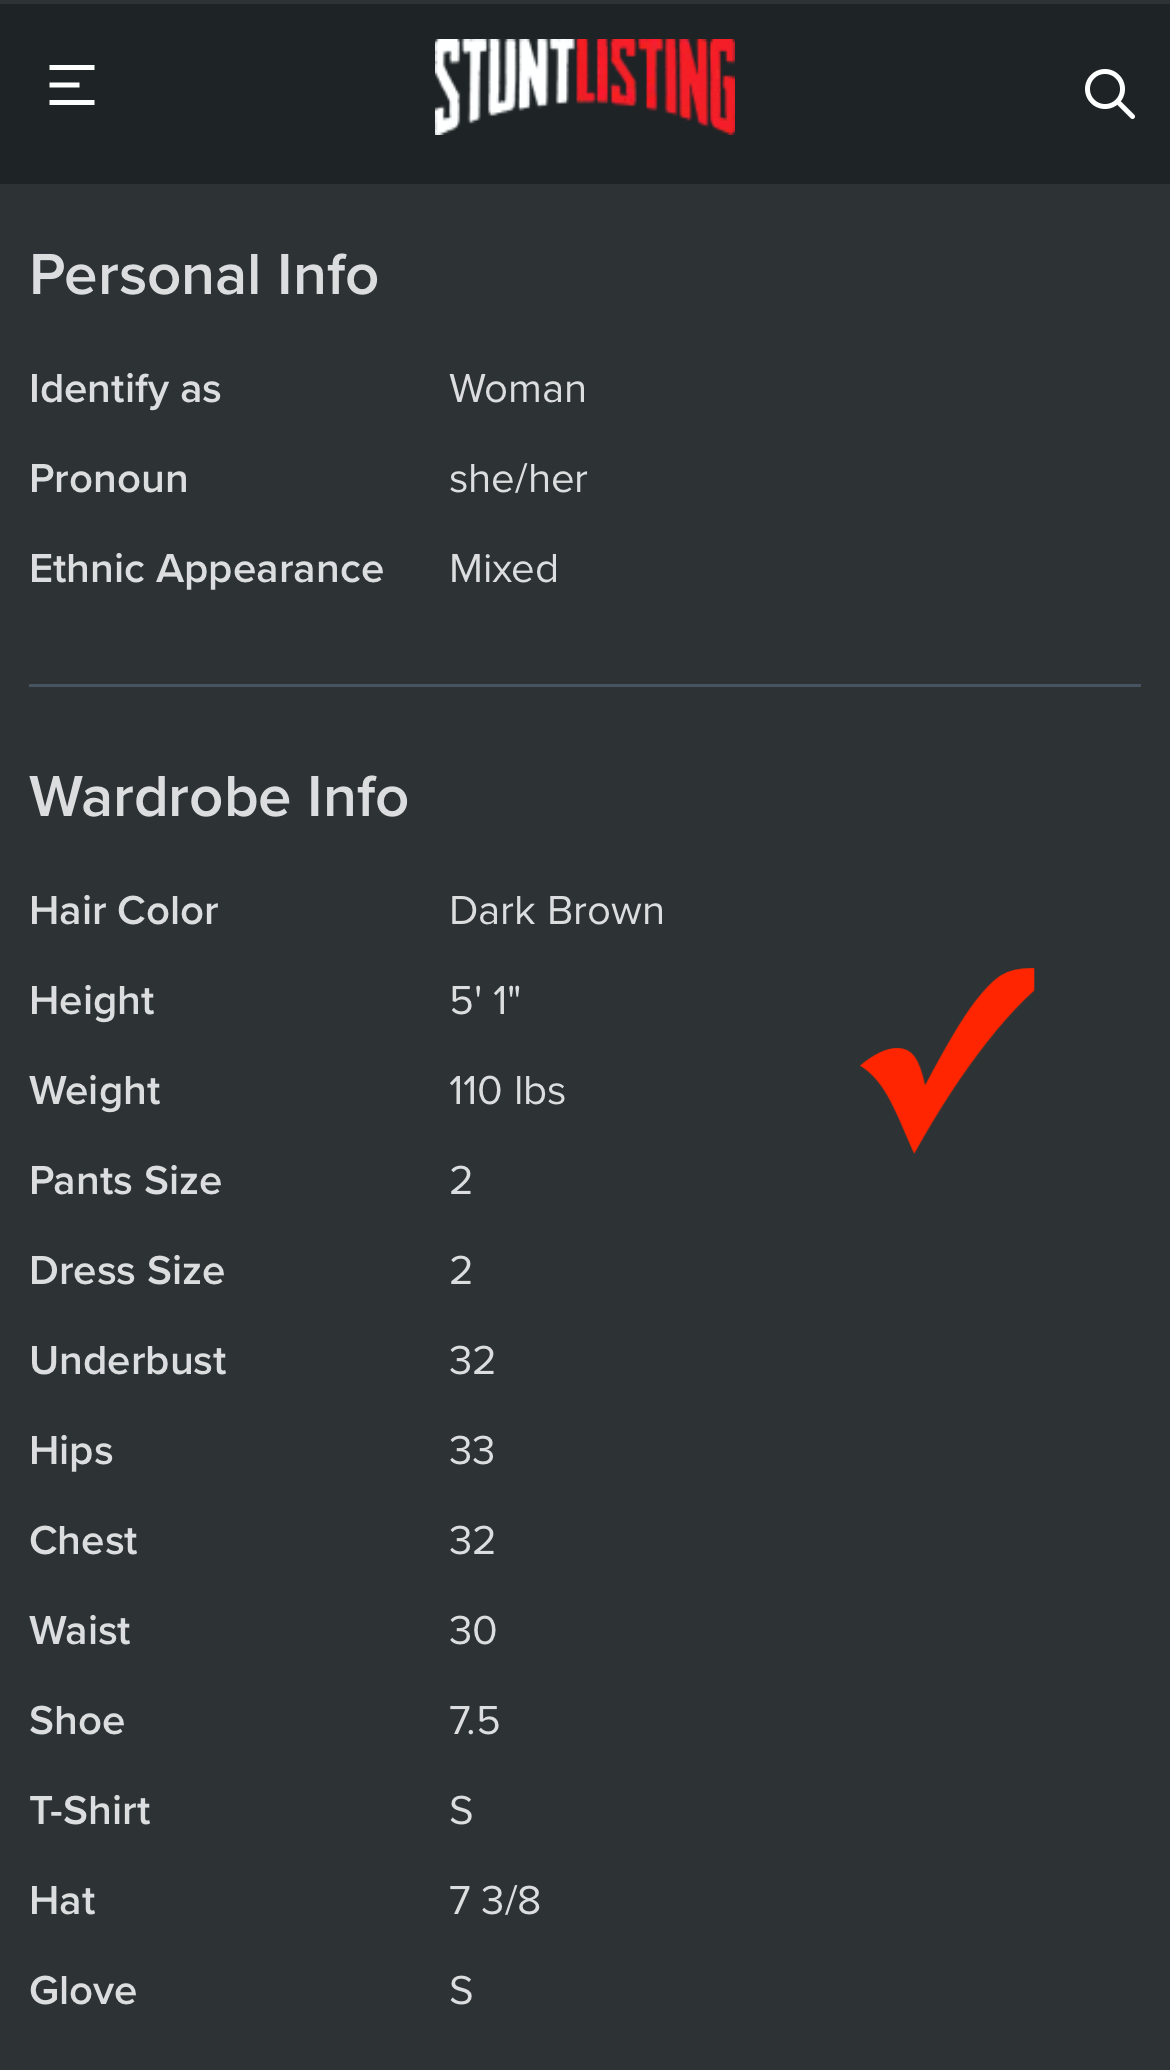Image resolution: width=1170 pixels, height=2070 pixels.
Task: Click the 5' 1" height value
Action: point(485,1001)
